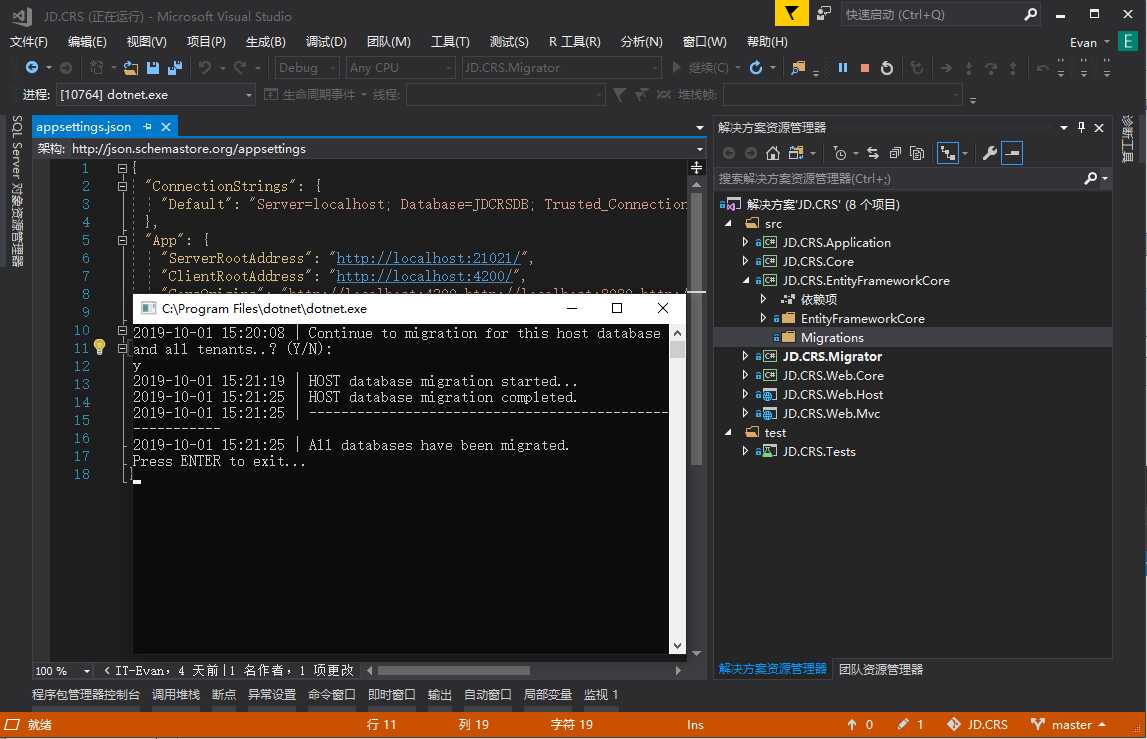This screenshot has width=1147, height=739.
Task: Click the Quick Launch search magnifier icon
Action: tap(1030, 14)
